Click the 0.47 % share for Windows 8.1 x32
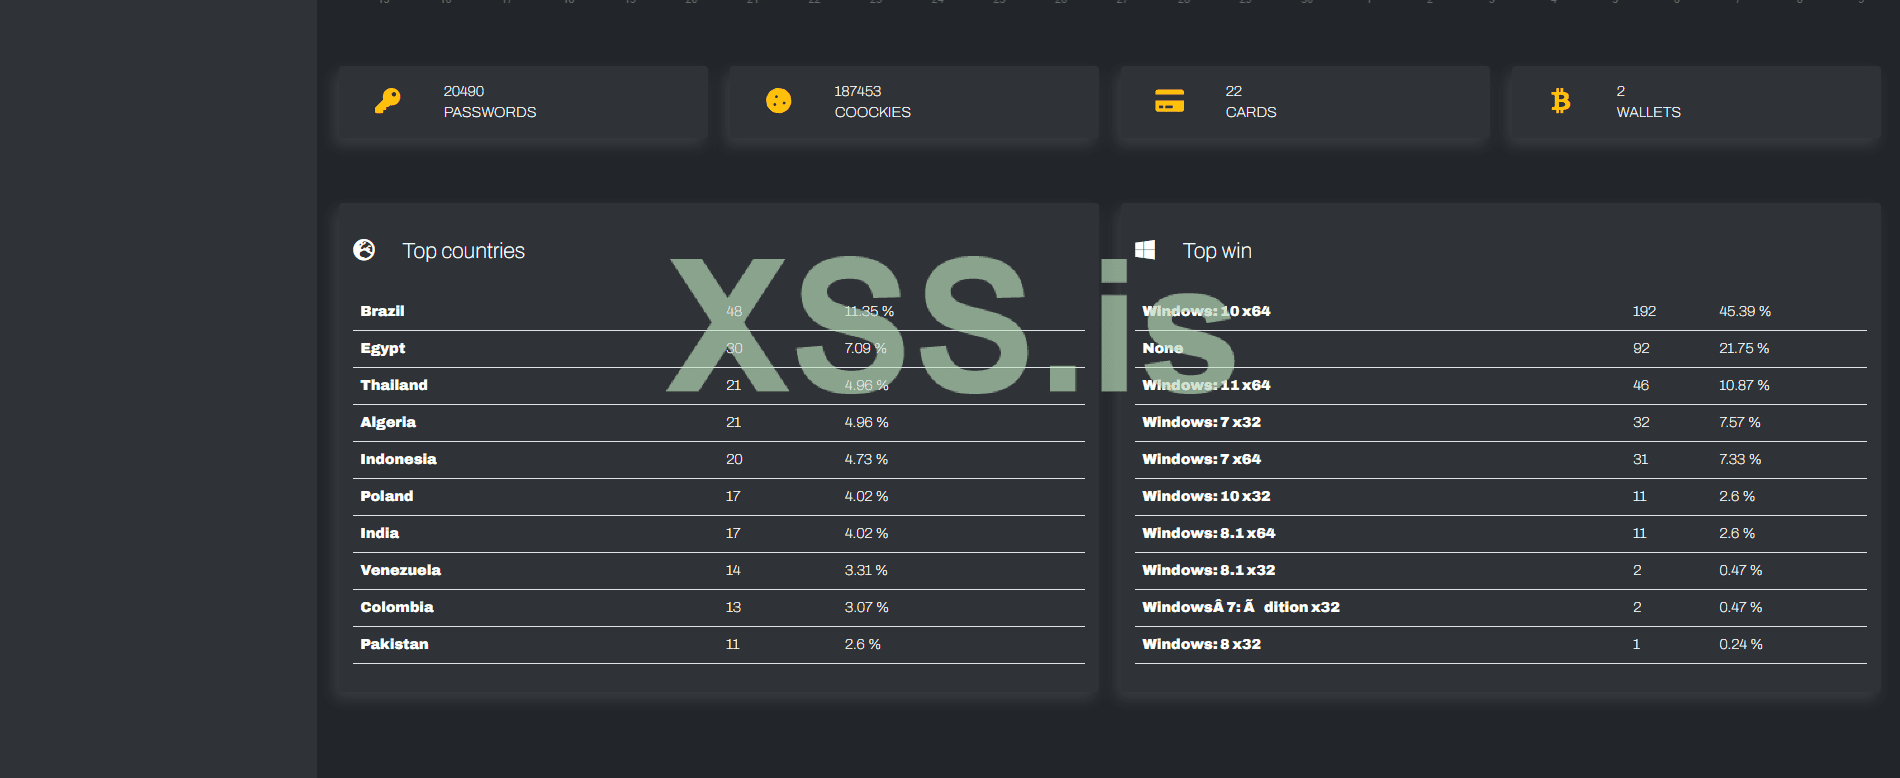 1741,570
